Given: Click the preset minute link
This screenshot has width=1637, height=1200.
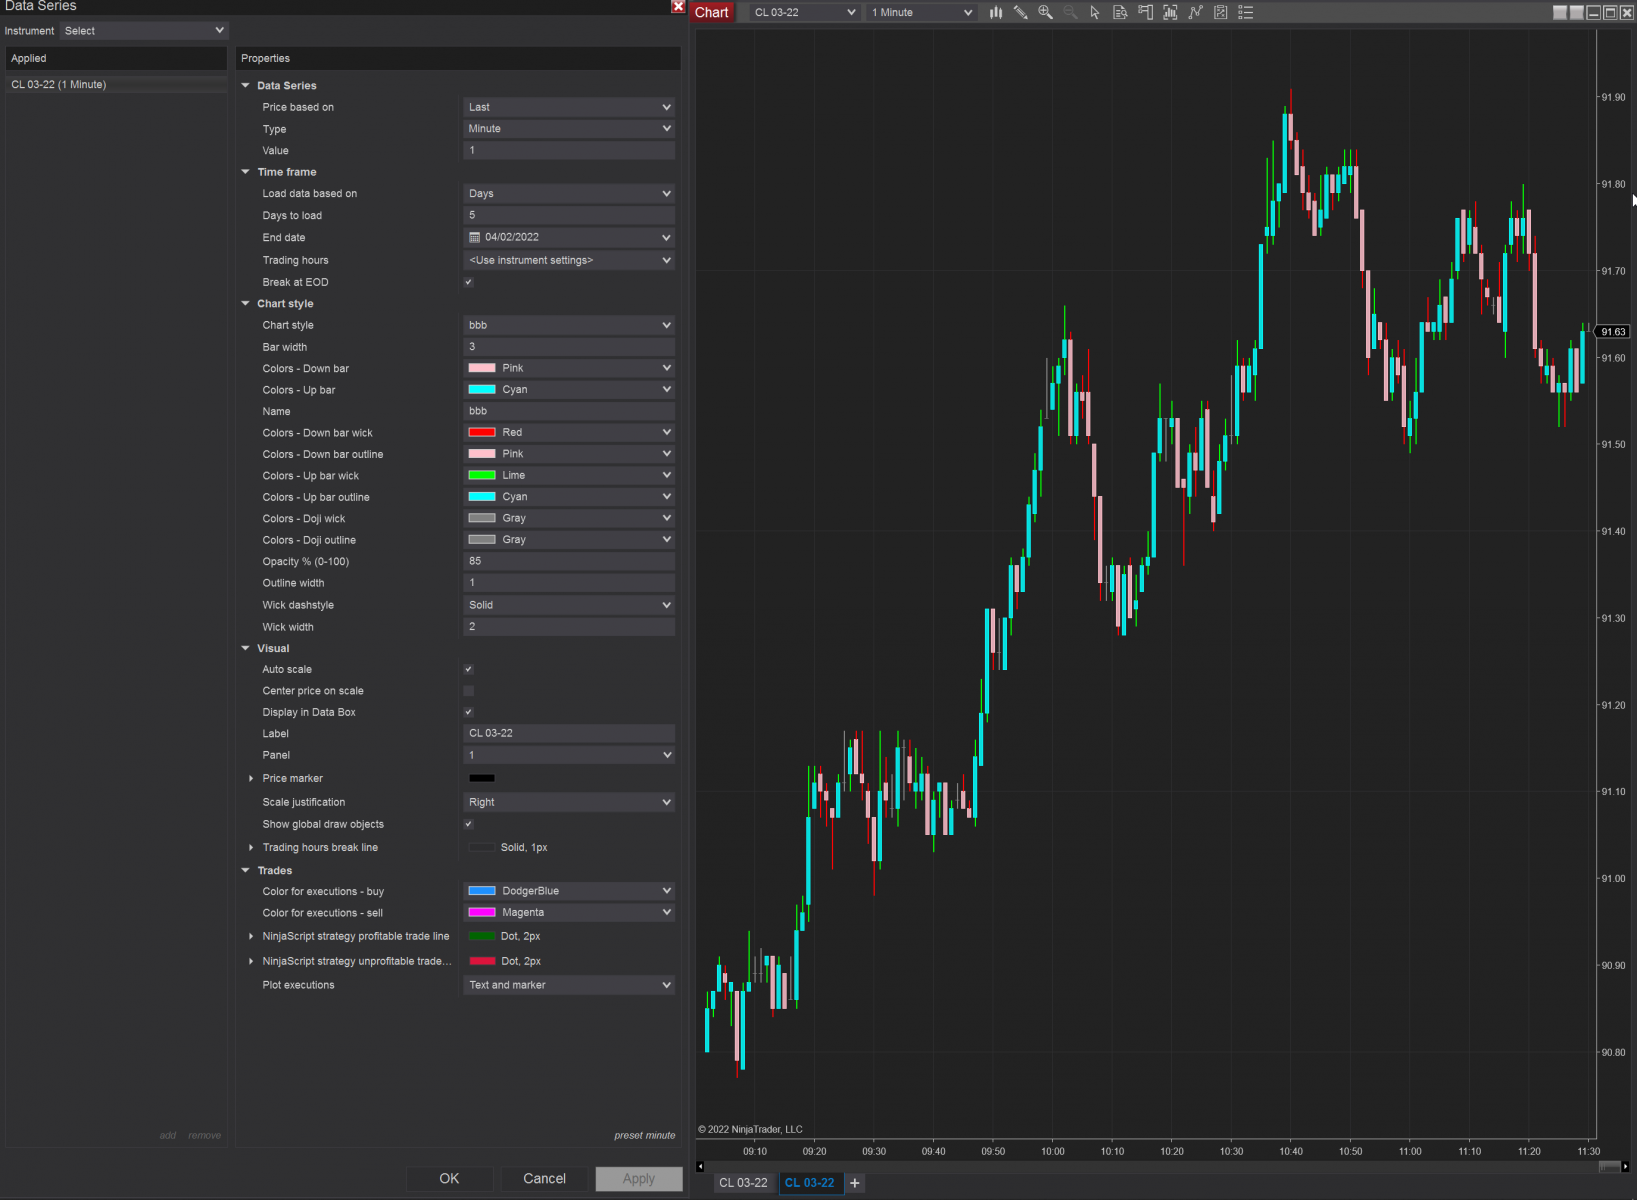Looking at the screenshot, I should pyautogui.click(x=645, y=1136).
